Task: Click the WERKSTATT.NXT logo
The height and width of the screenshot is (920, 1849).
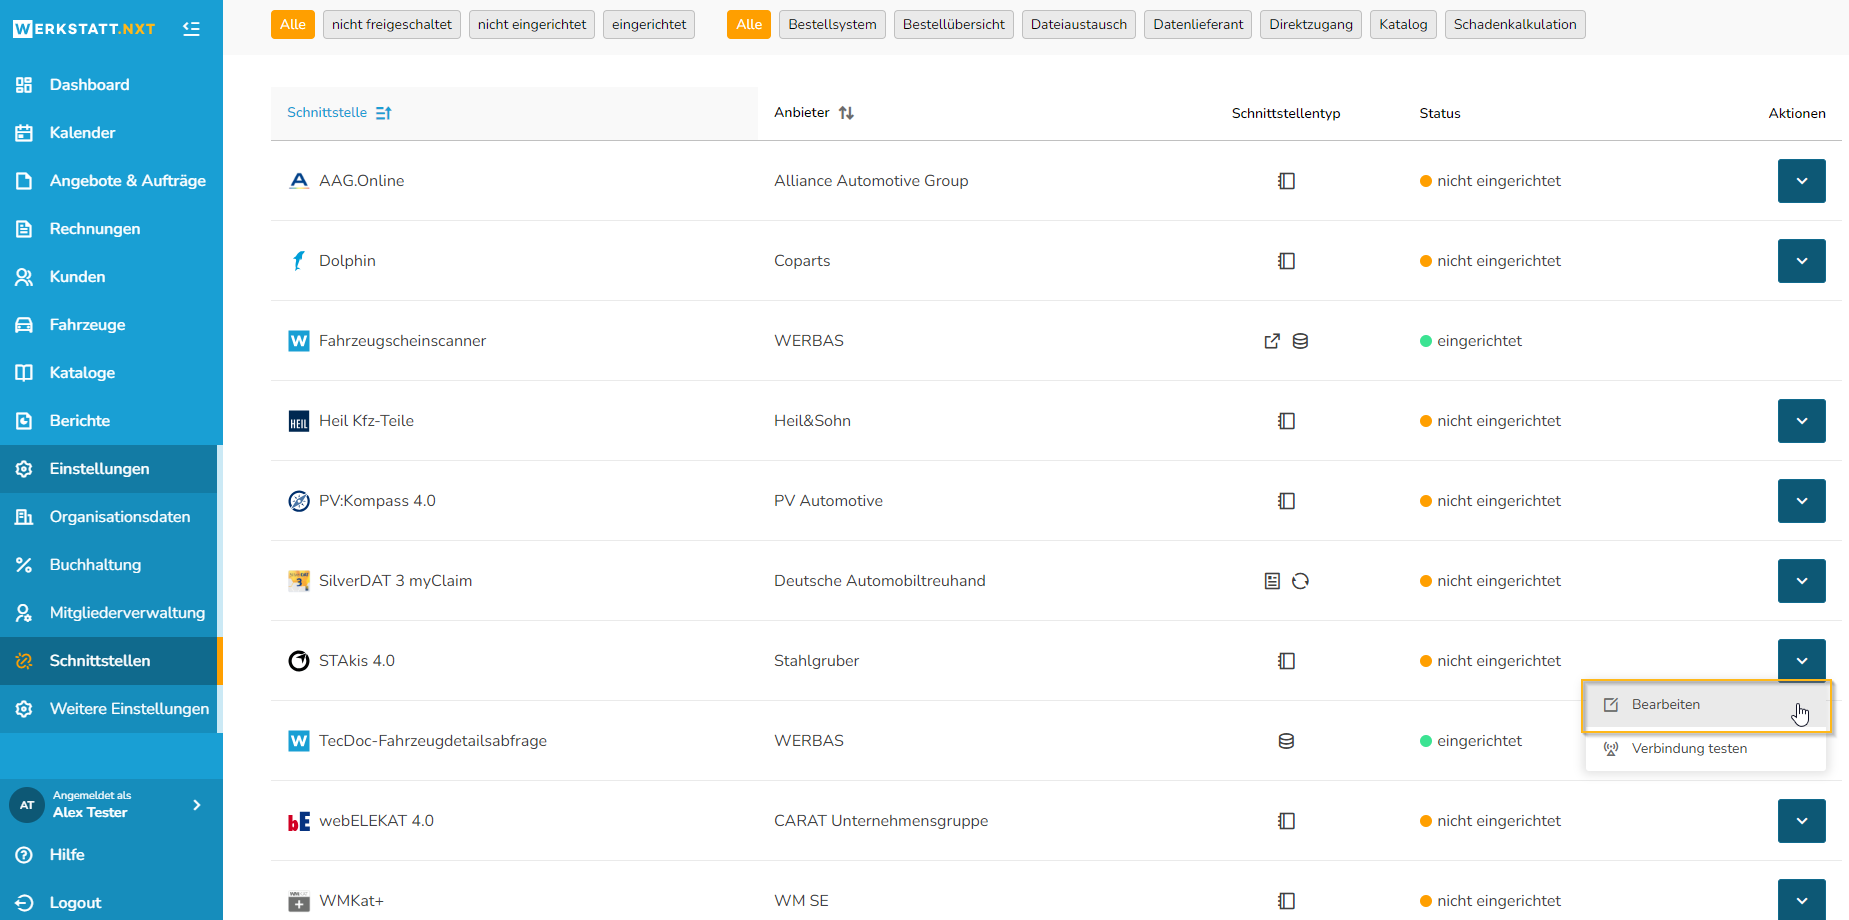Action: [84, 29]
